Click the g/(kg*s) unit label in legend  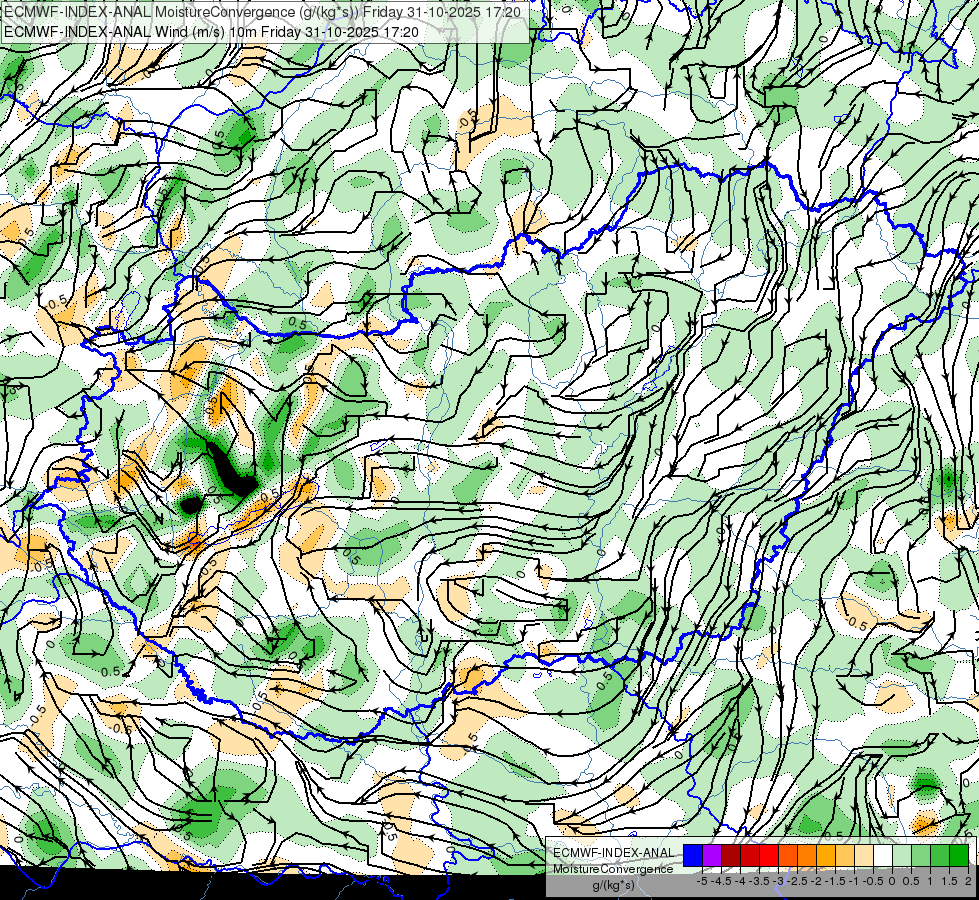(x=614, y=885)
